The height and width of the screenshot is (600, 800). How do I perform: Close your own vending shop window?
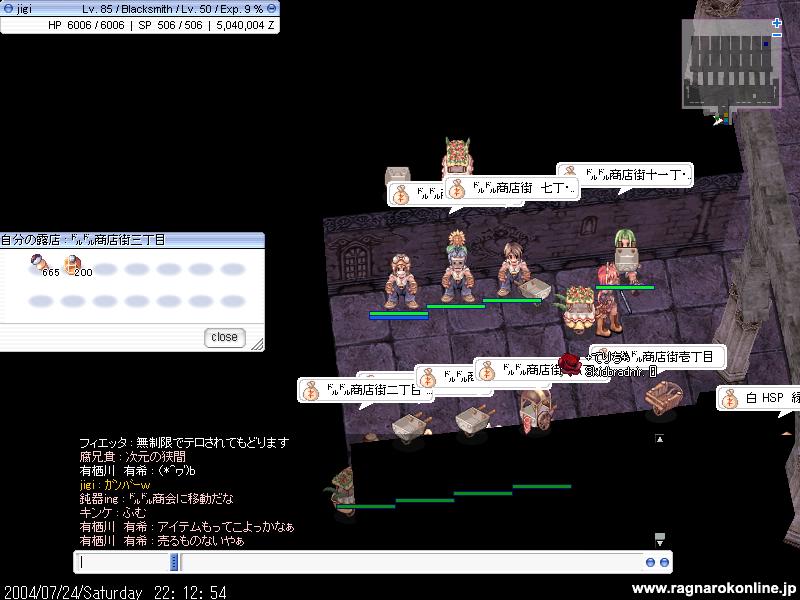pos(224,337)
